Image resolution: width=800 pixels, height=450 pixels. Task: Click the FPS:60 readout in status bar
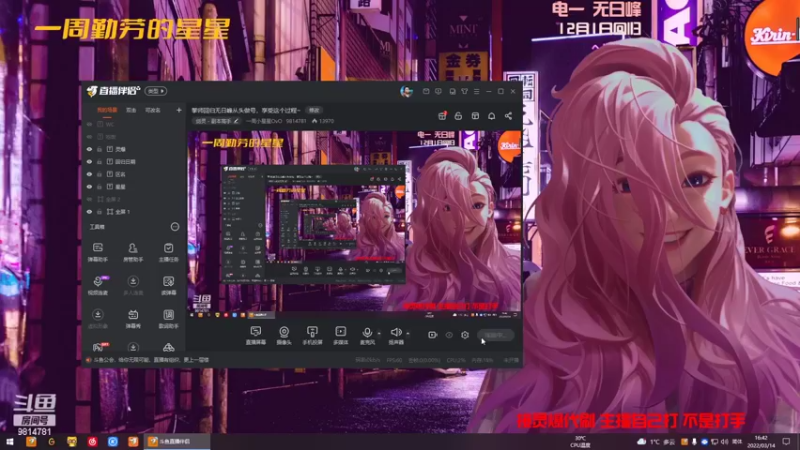[x=394, y=360]
